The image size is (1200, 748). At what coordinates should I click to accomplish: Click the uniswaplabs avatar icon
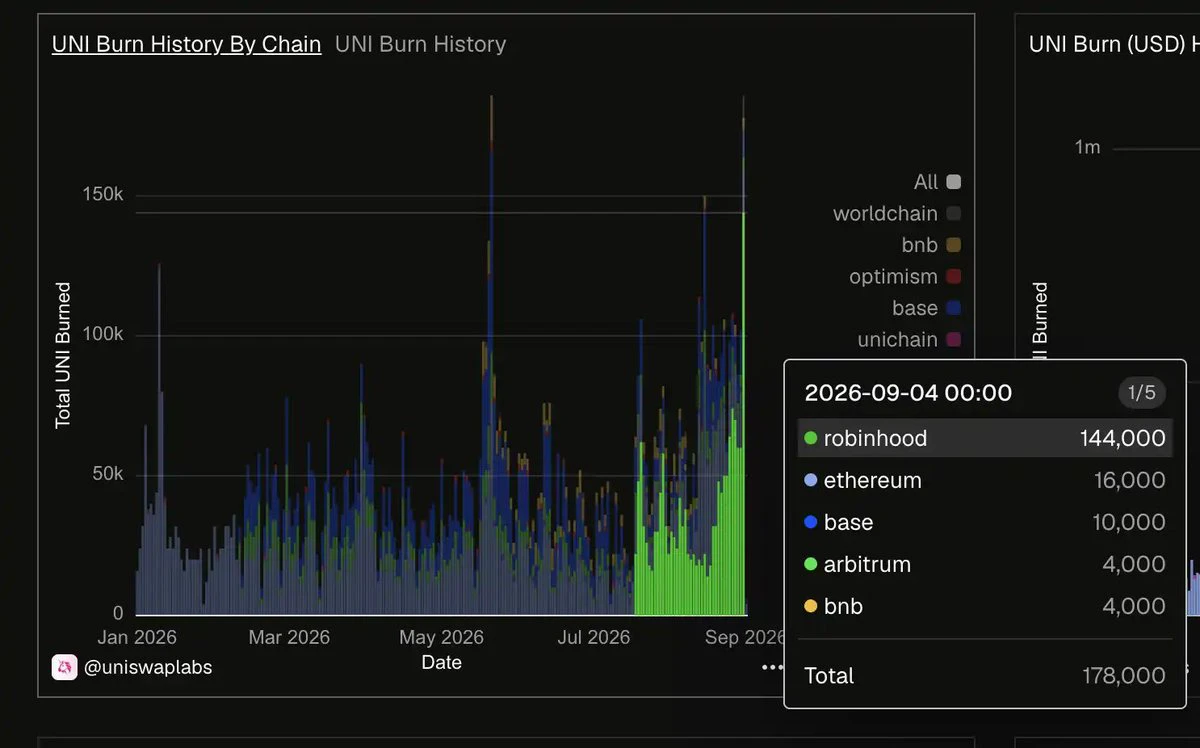point(64,666)
